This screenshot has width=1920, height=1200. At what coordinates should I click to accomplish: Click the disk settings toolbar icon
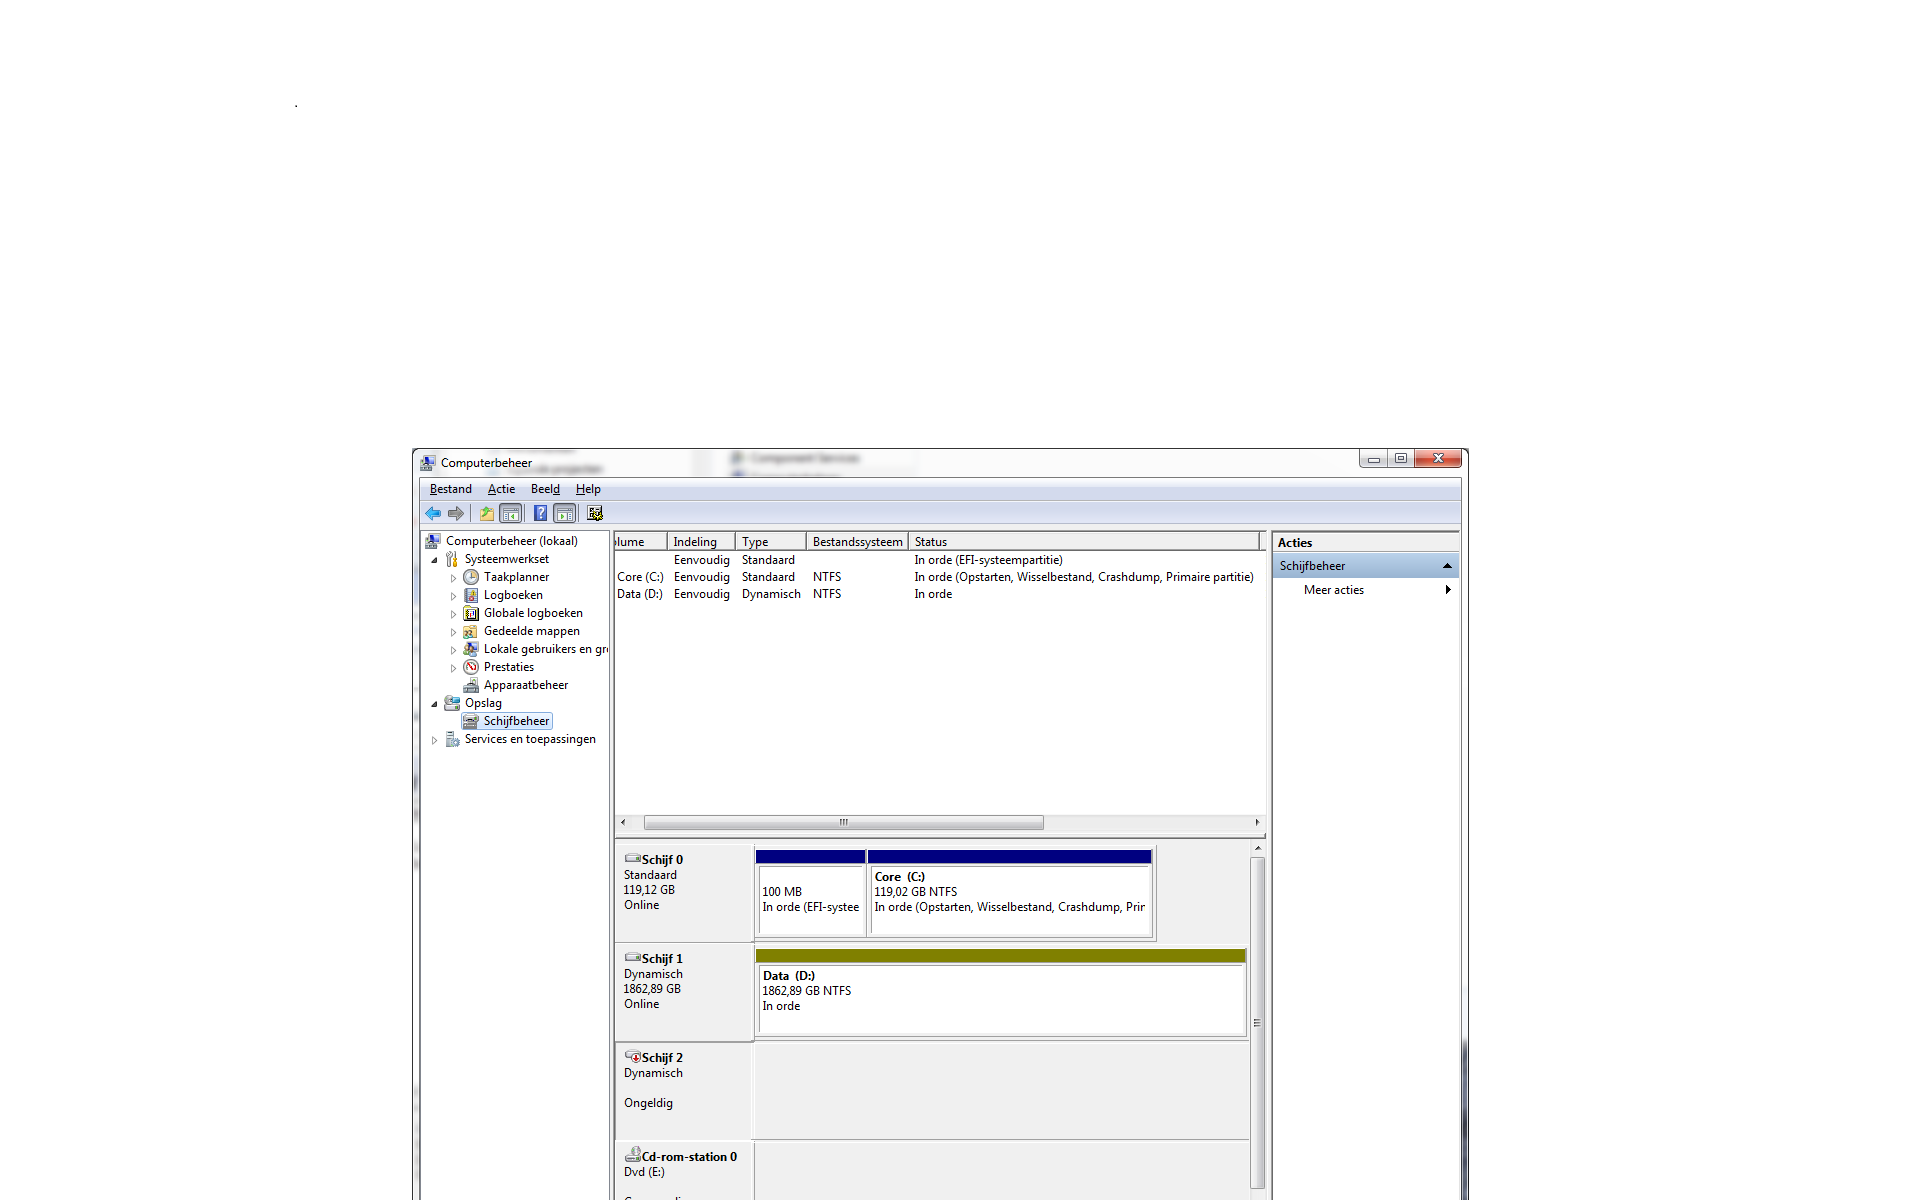595,513
